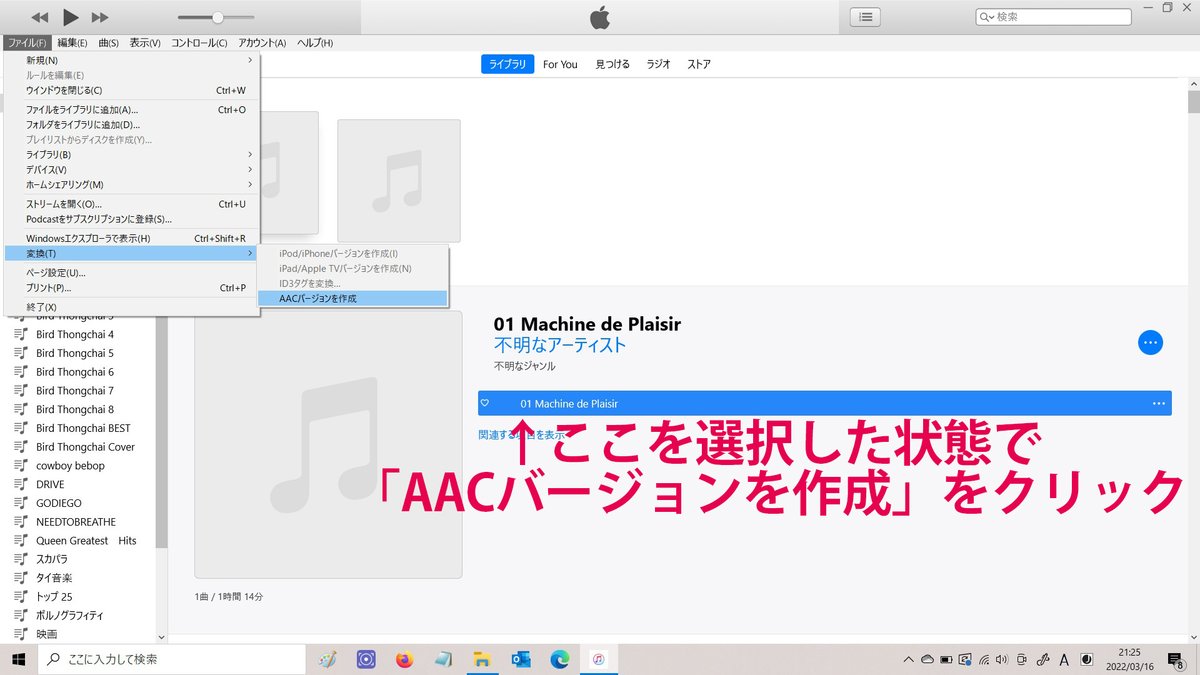Click the play button in the playback controls
Image resolution: width=1200 pixels, height=675 pixels.
(x=70, y=17)
